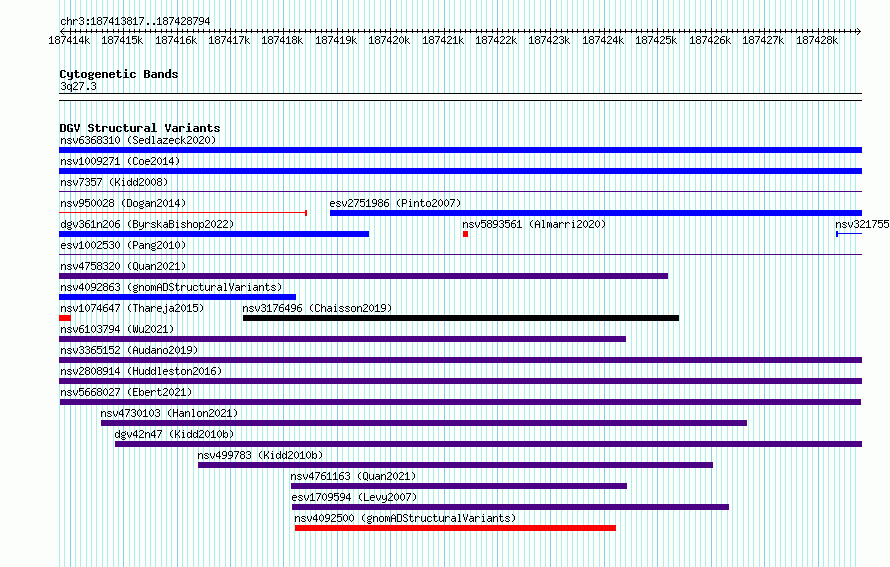
Task: Click the thin red nsv950028 line
Action: 183,213
